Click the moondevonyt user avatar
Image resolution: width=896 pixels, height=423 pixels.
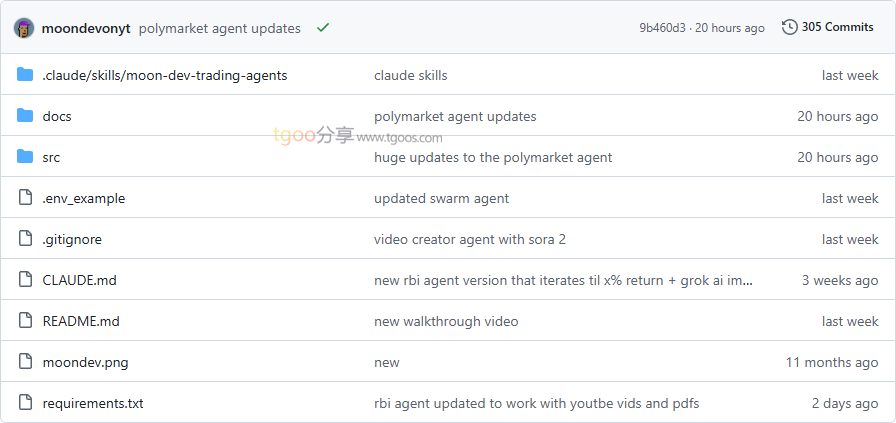click(24, 28)
